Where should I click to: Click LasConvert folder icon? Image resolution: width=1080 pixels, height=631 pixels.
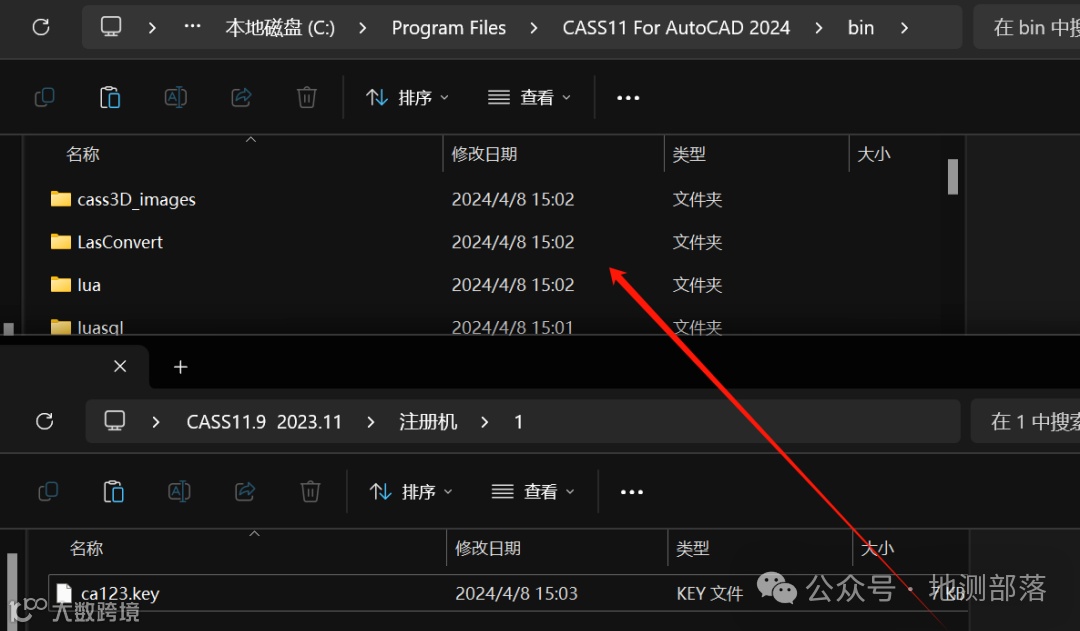point(61,242)
